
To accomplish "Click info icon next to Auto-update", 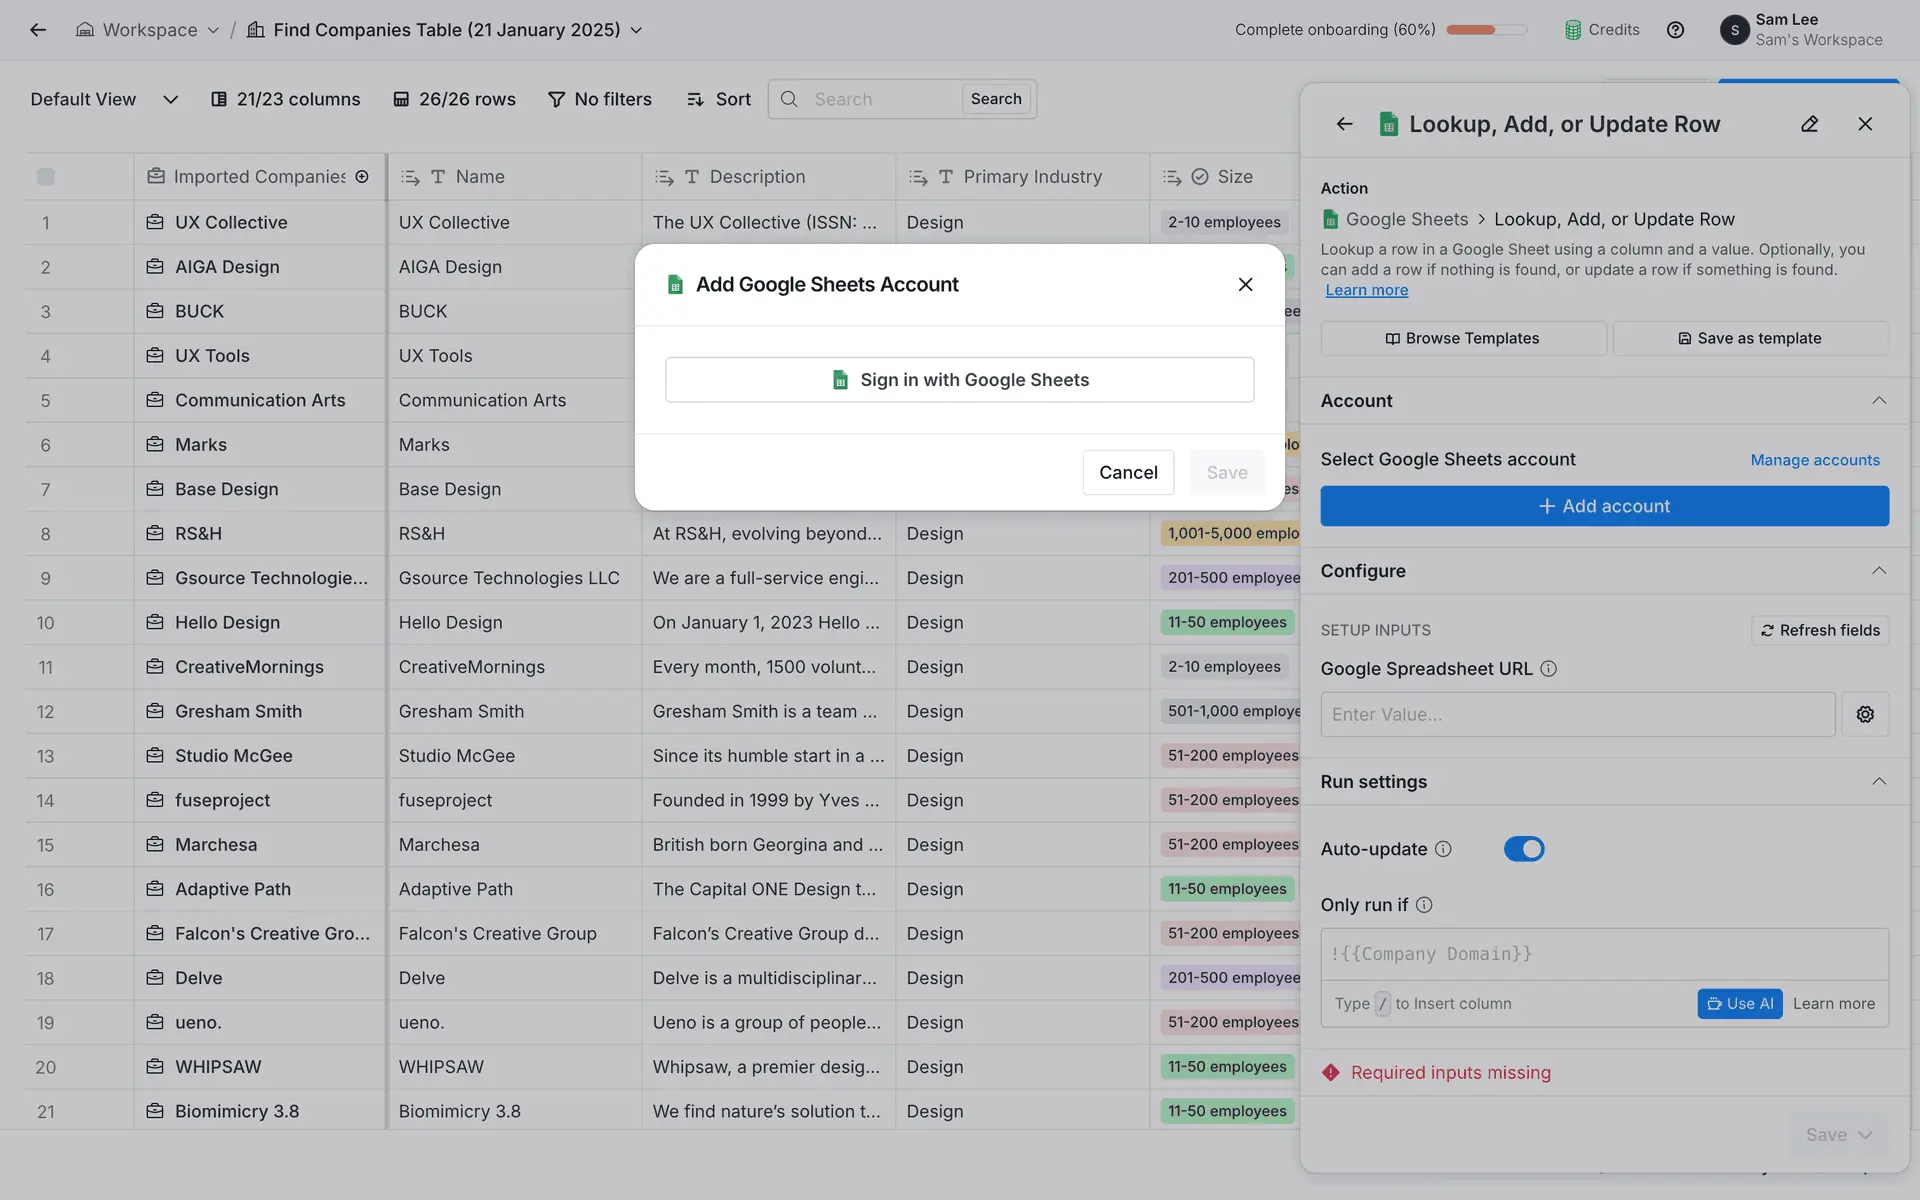I will pos(1443,849).
